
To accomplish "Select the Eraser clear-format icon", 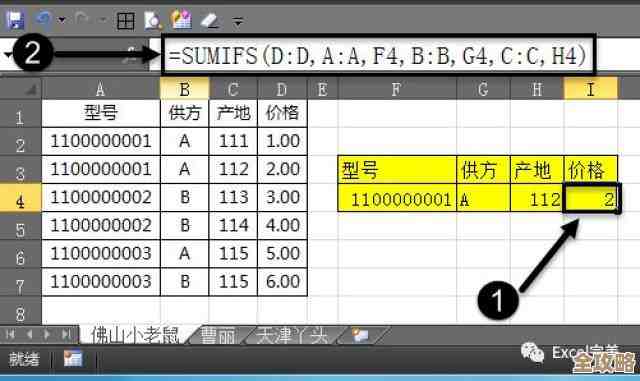I will (210, 20).
